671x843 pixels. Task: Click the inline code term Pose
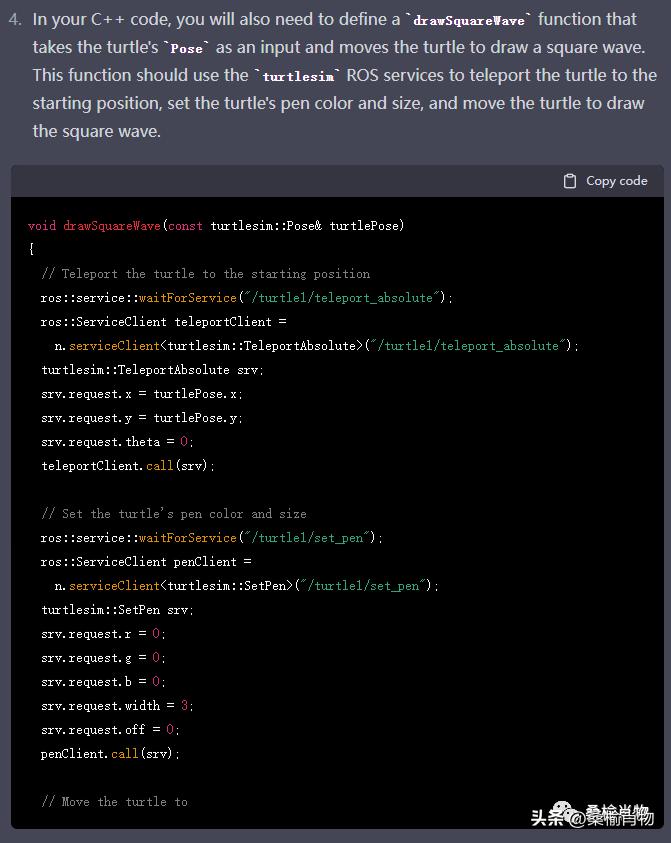[187, 49]
